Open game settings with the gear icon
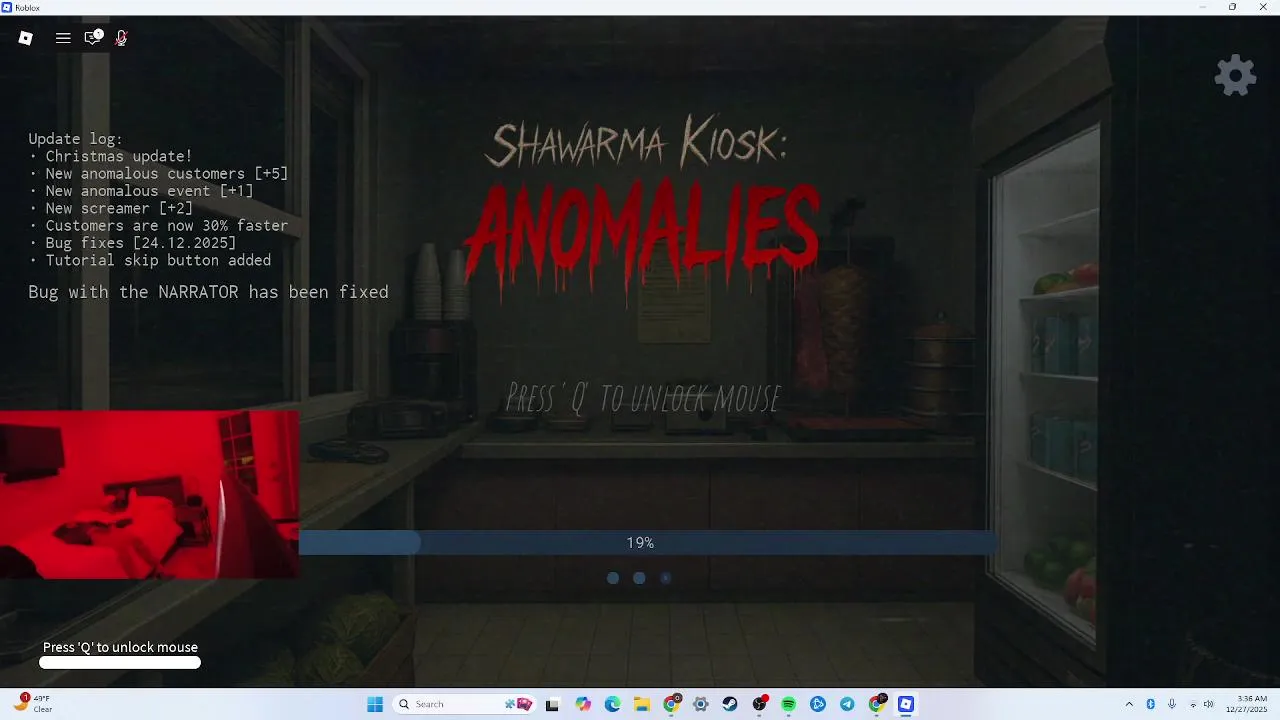The image size is (1280, 720). coord(1235,75)
